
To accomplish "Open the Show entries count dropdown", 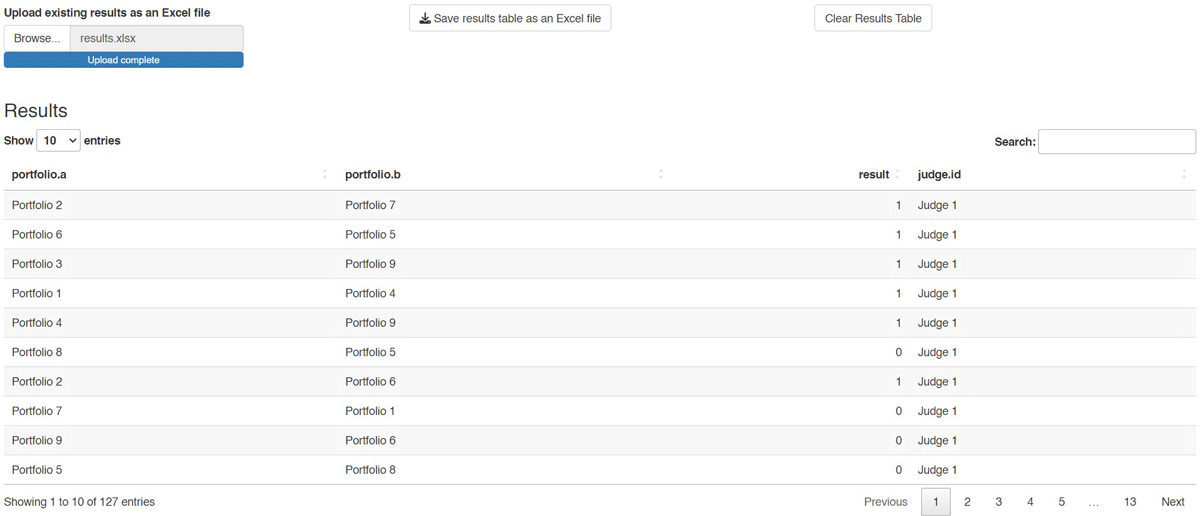I will pos(58,141).
